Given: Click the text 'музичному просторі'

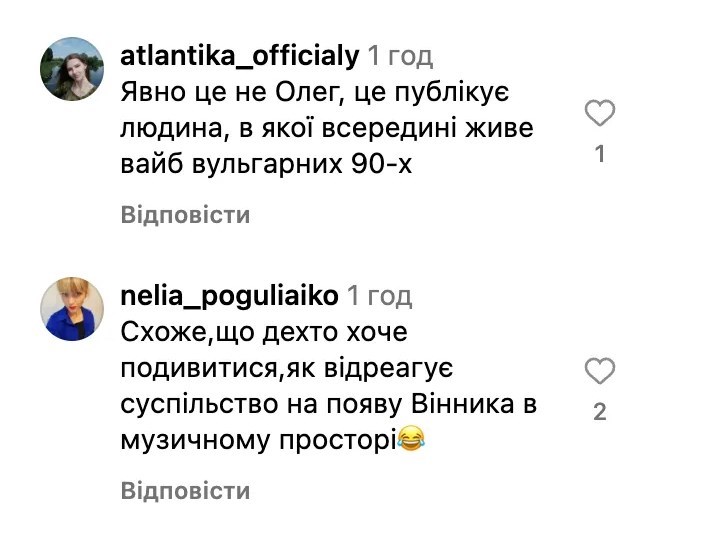Looking at the screenshot, I should (x=258, y=441).
